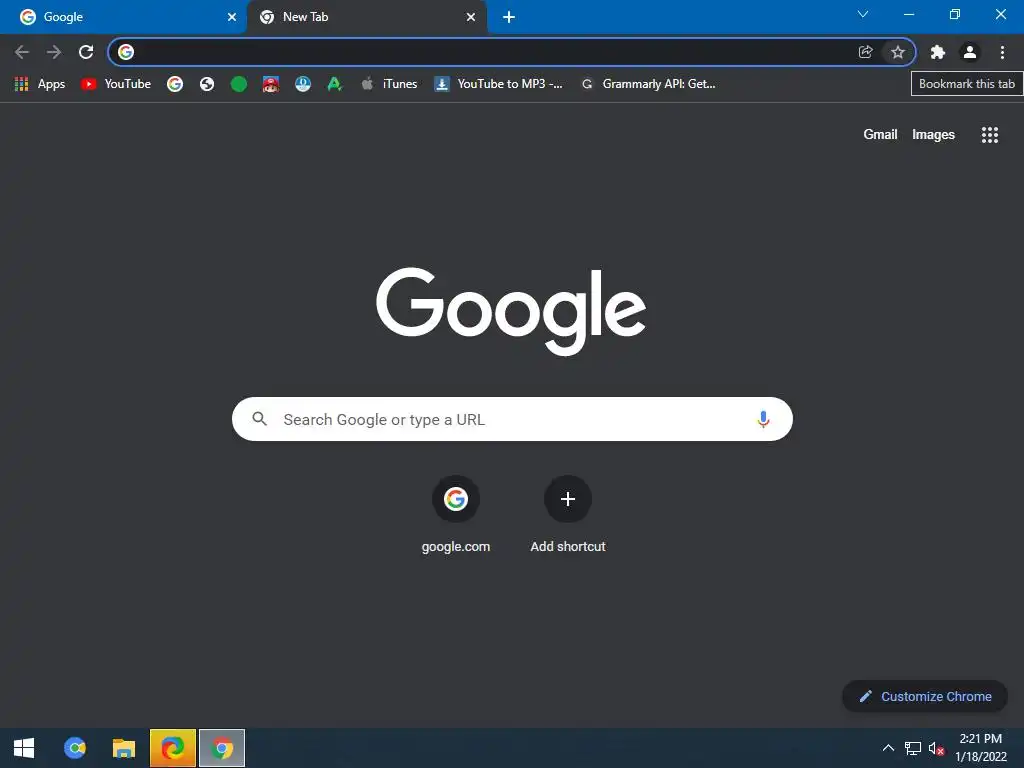Click the magnifier icon in the search box
The width and height of the screenshot is (1024, 768).
(259, 419)
